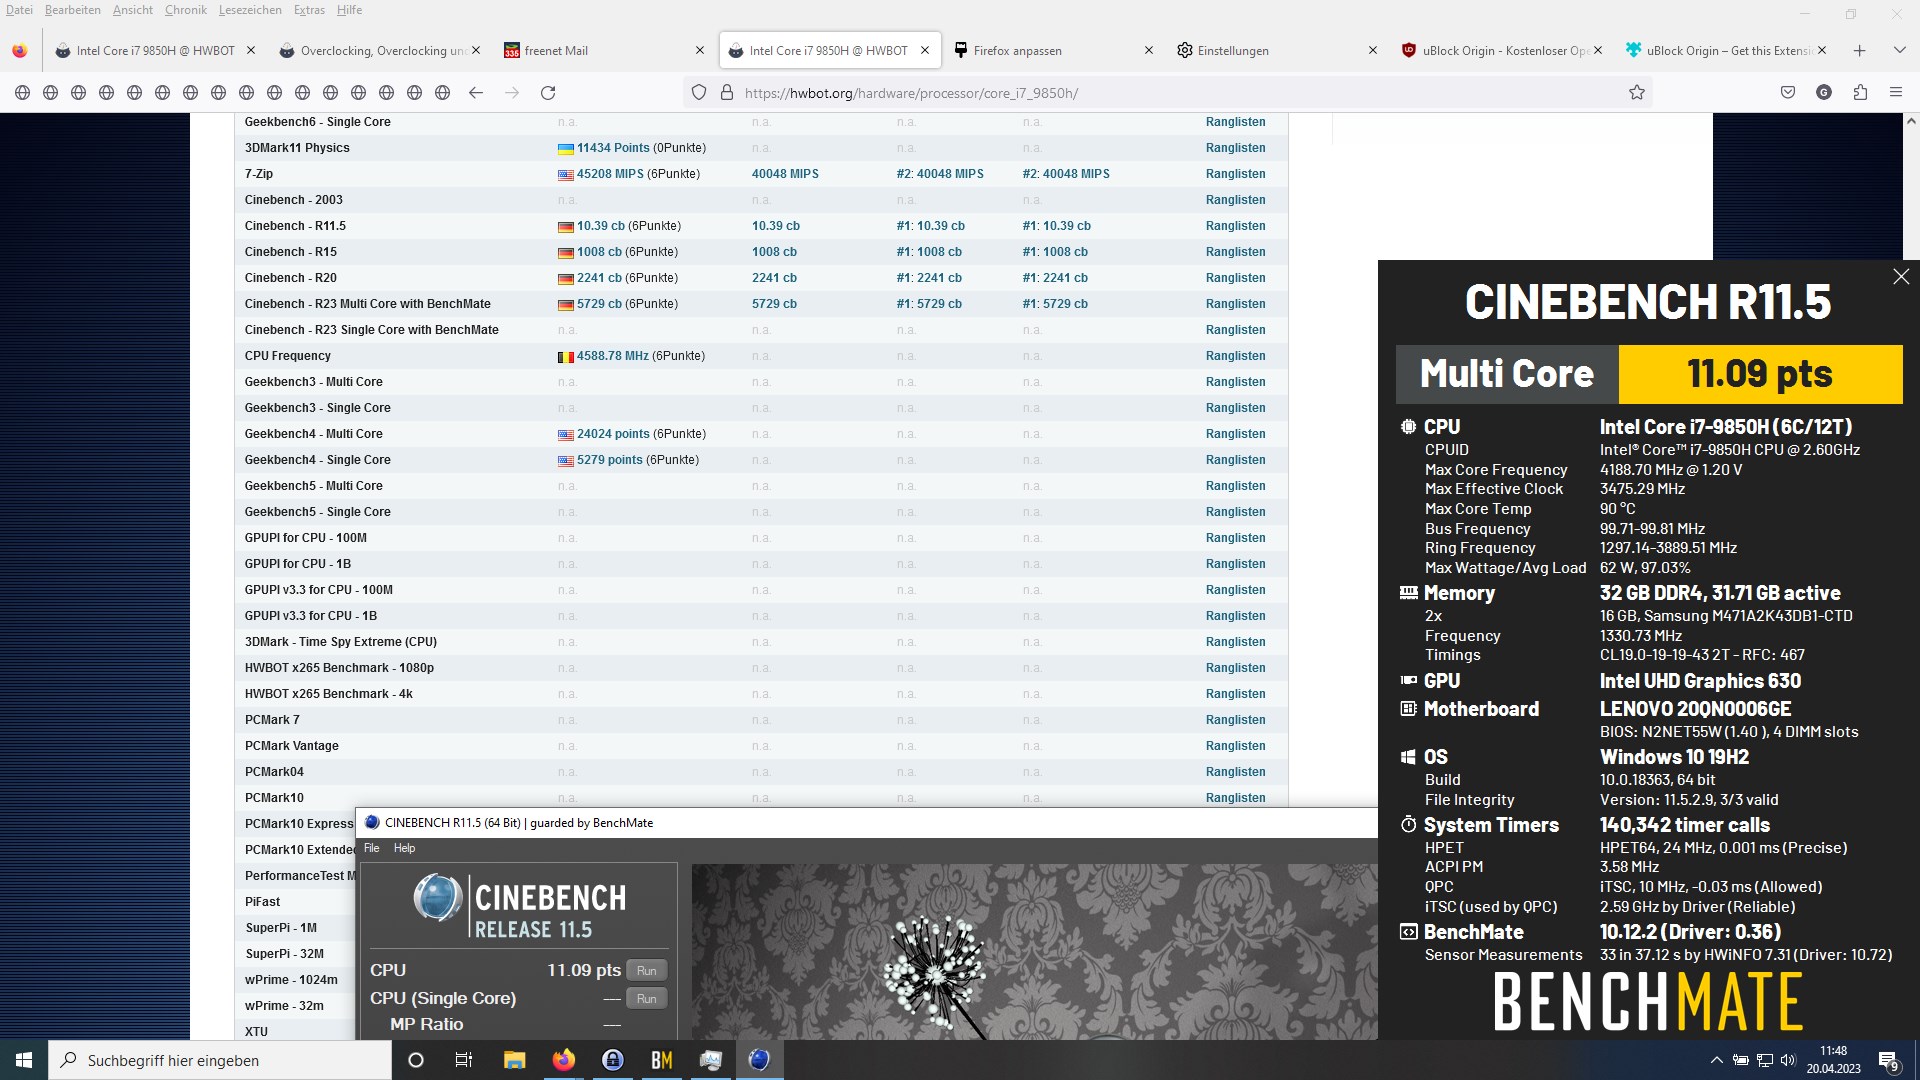Open Ranglisten link for CPU Frequency row
Image resolution: width=1920 pixels, height=1080 pixels.
pos(1235,356)
